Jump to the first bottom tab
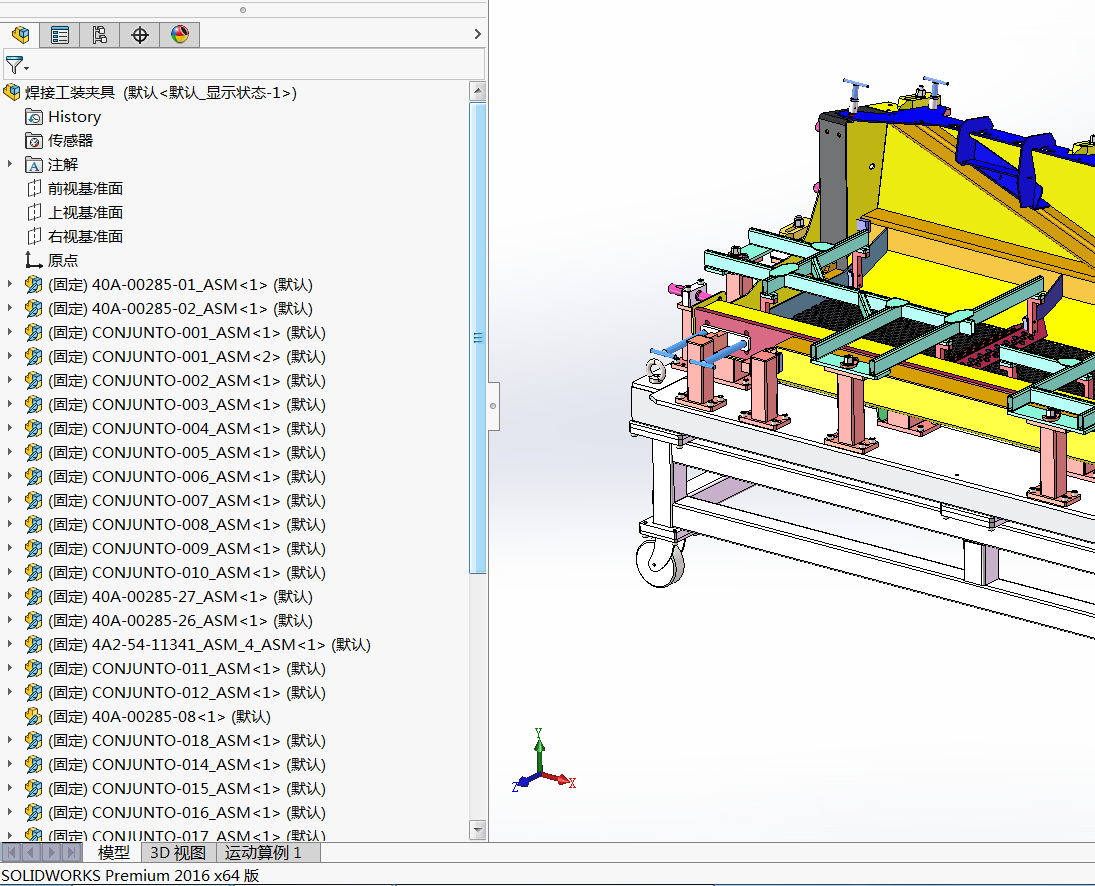The image size is (1095, 886). [11, 852]
